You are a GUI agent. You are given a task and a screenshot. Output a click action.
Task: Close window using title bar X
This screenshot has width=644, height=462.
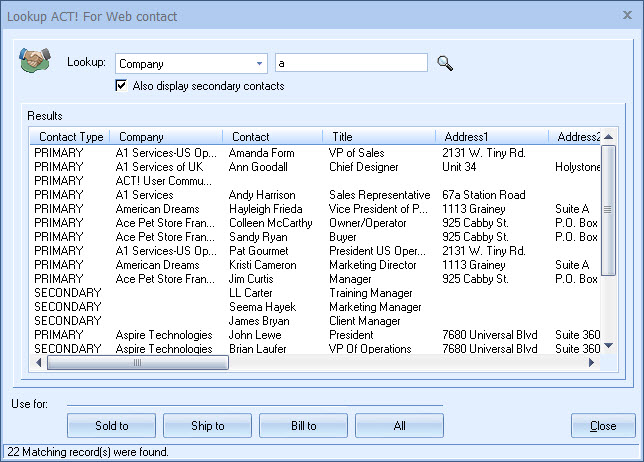pyautogui.click(x=625, y=17)
